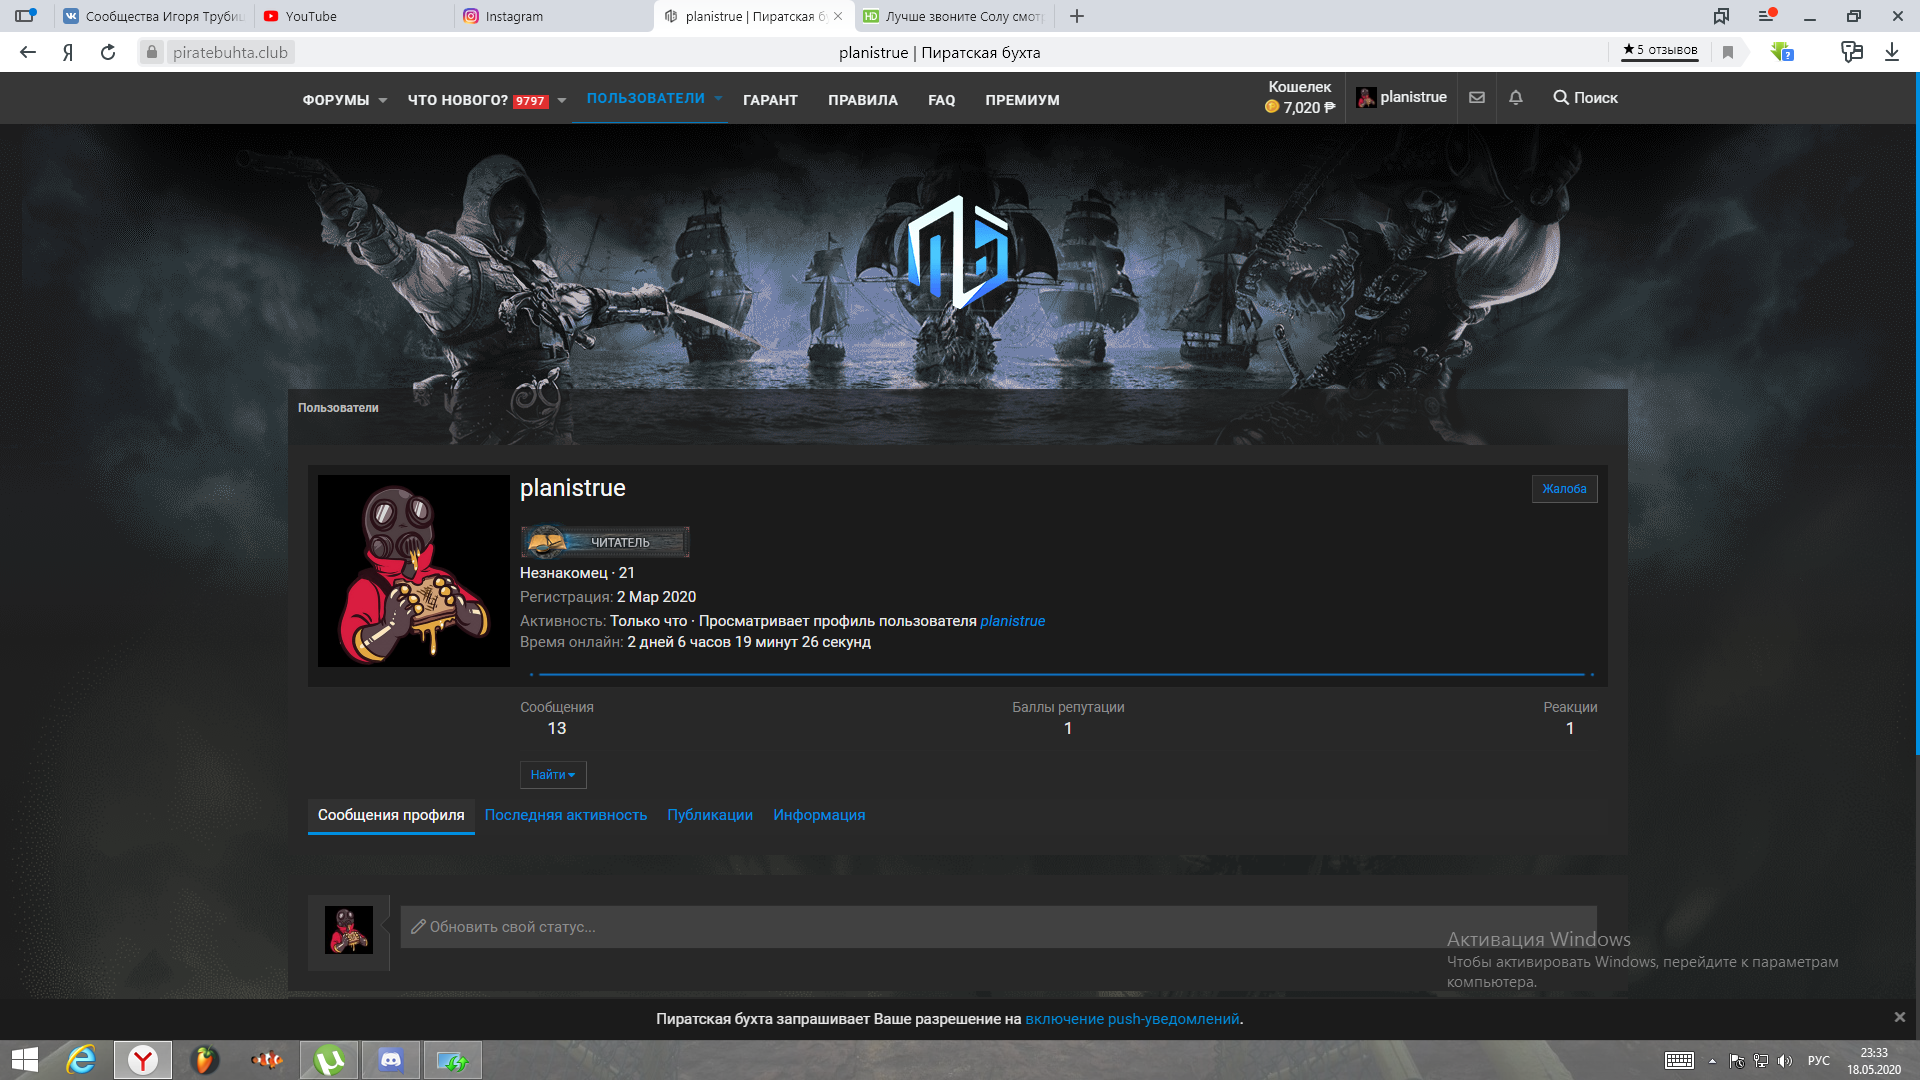Expand the ФОРУМЫ dropdown arrow
Screen dimensions: 1920x1080
click(x=383, y=100)
